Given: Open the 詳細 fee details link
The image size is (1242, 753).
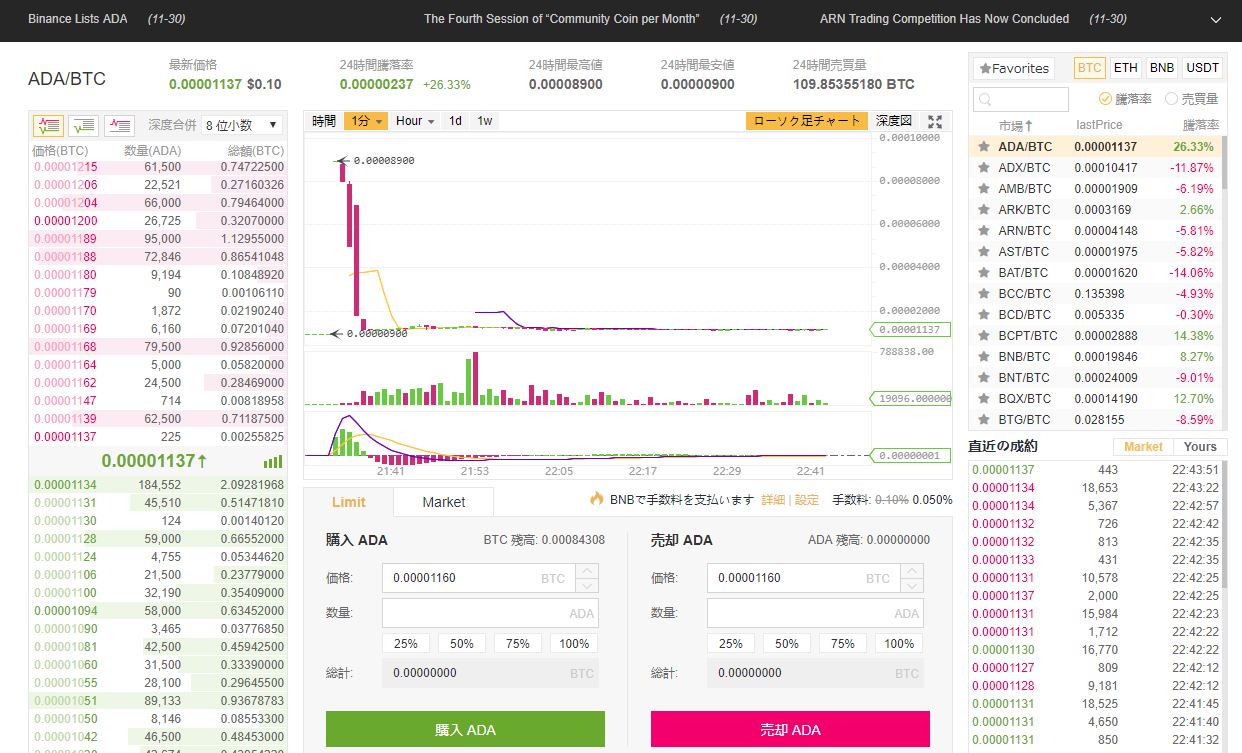Looking at the screenshot, I should (773, 499).
